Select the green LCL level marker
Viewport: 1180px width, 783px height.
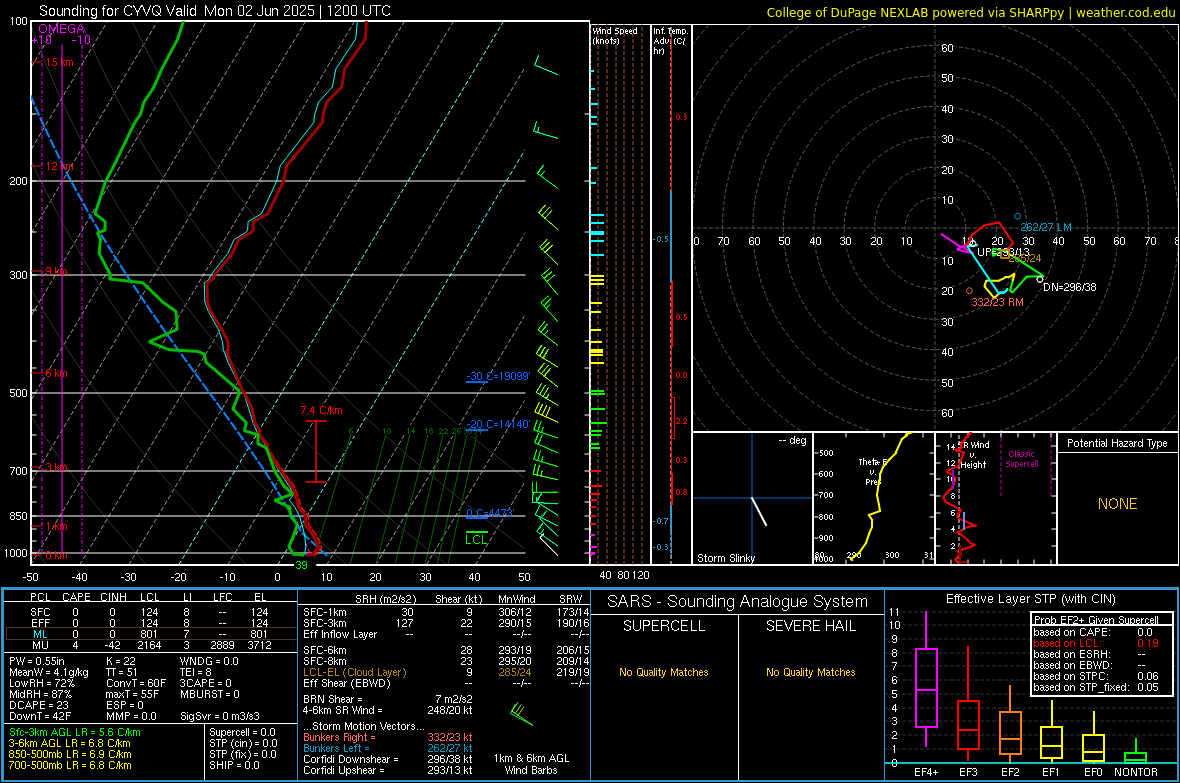[x=476, y=538]
